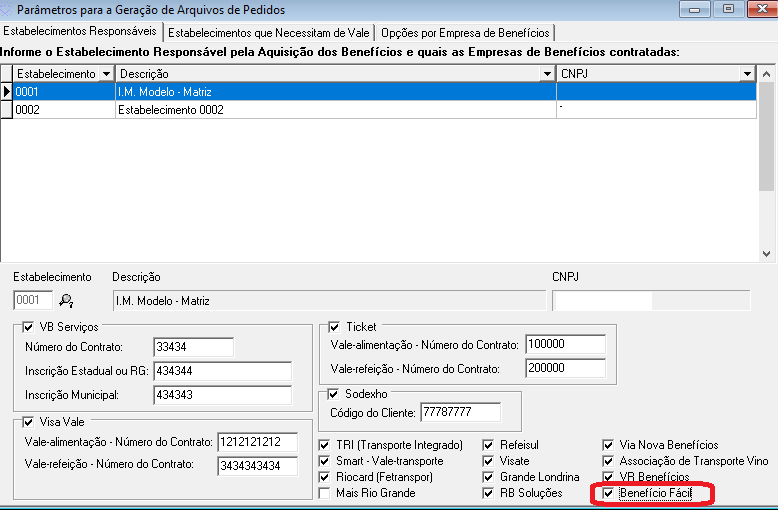This screenshot has height=510, width=778.
Task: Click VB Serviços Número do Contrato field
Action: point(193,347)
